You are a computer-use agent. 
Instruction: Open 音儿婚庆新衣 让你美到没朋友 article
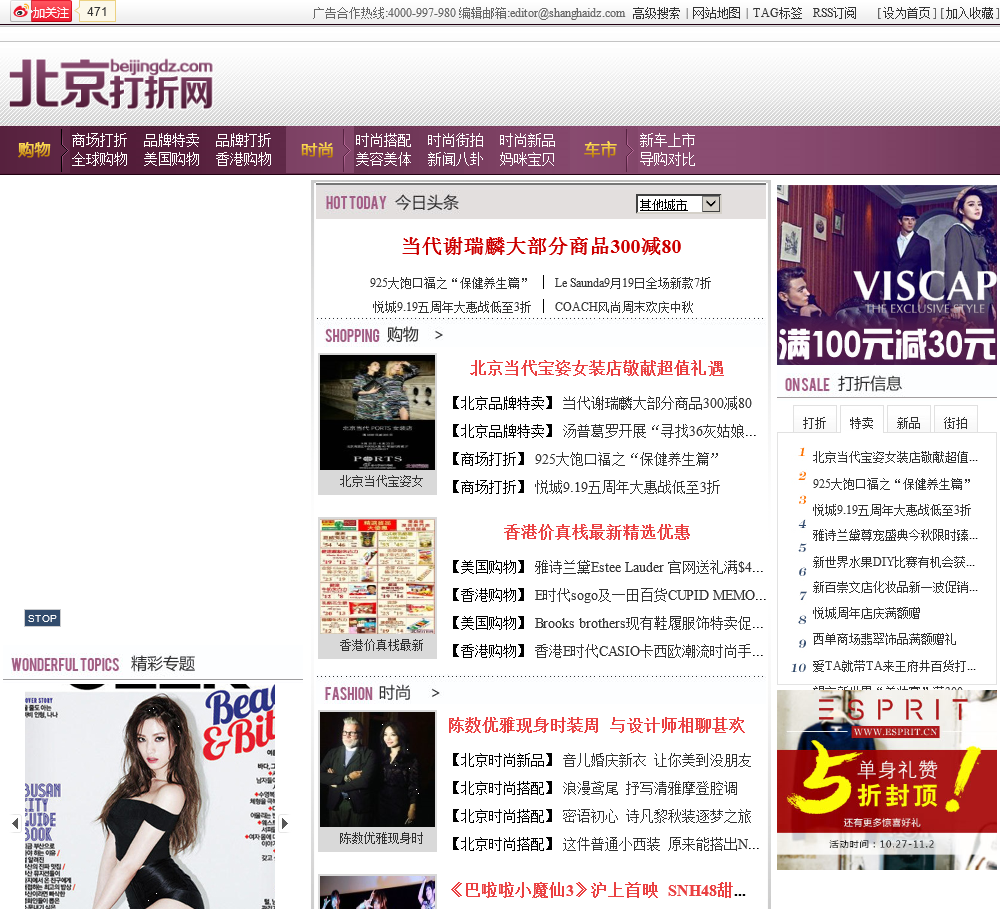656,760
